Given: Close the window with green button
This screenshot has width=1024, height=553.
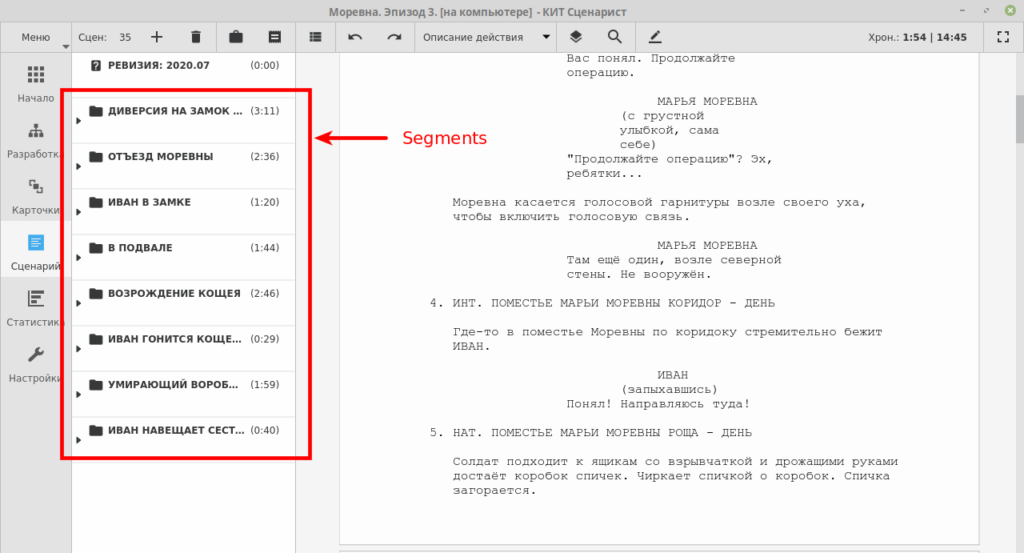Looking at the screenshot, I should 1010,11.
